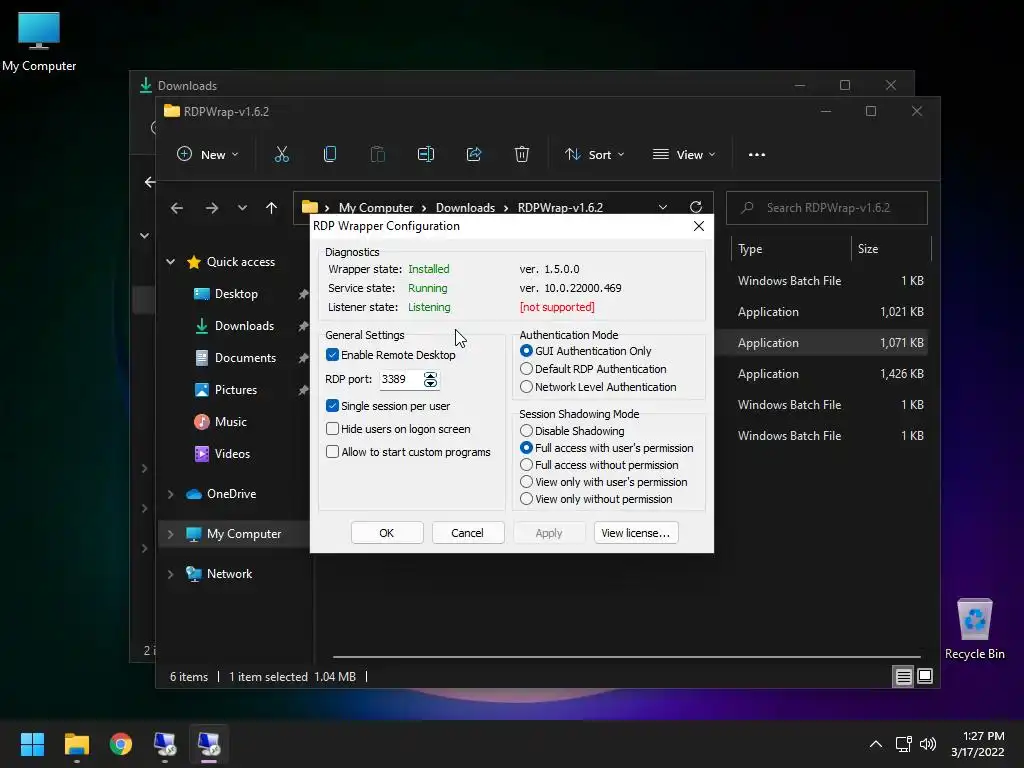Open Videos in the navigation pane
The height and width of the screenshot is (768, 1024).
pyautogui.click(x=232, y=454)
